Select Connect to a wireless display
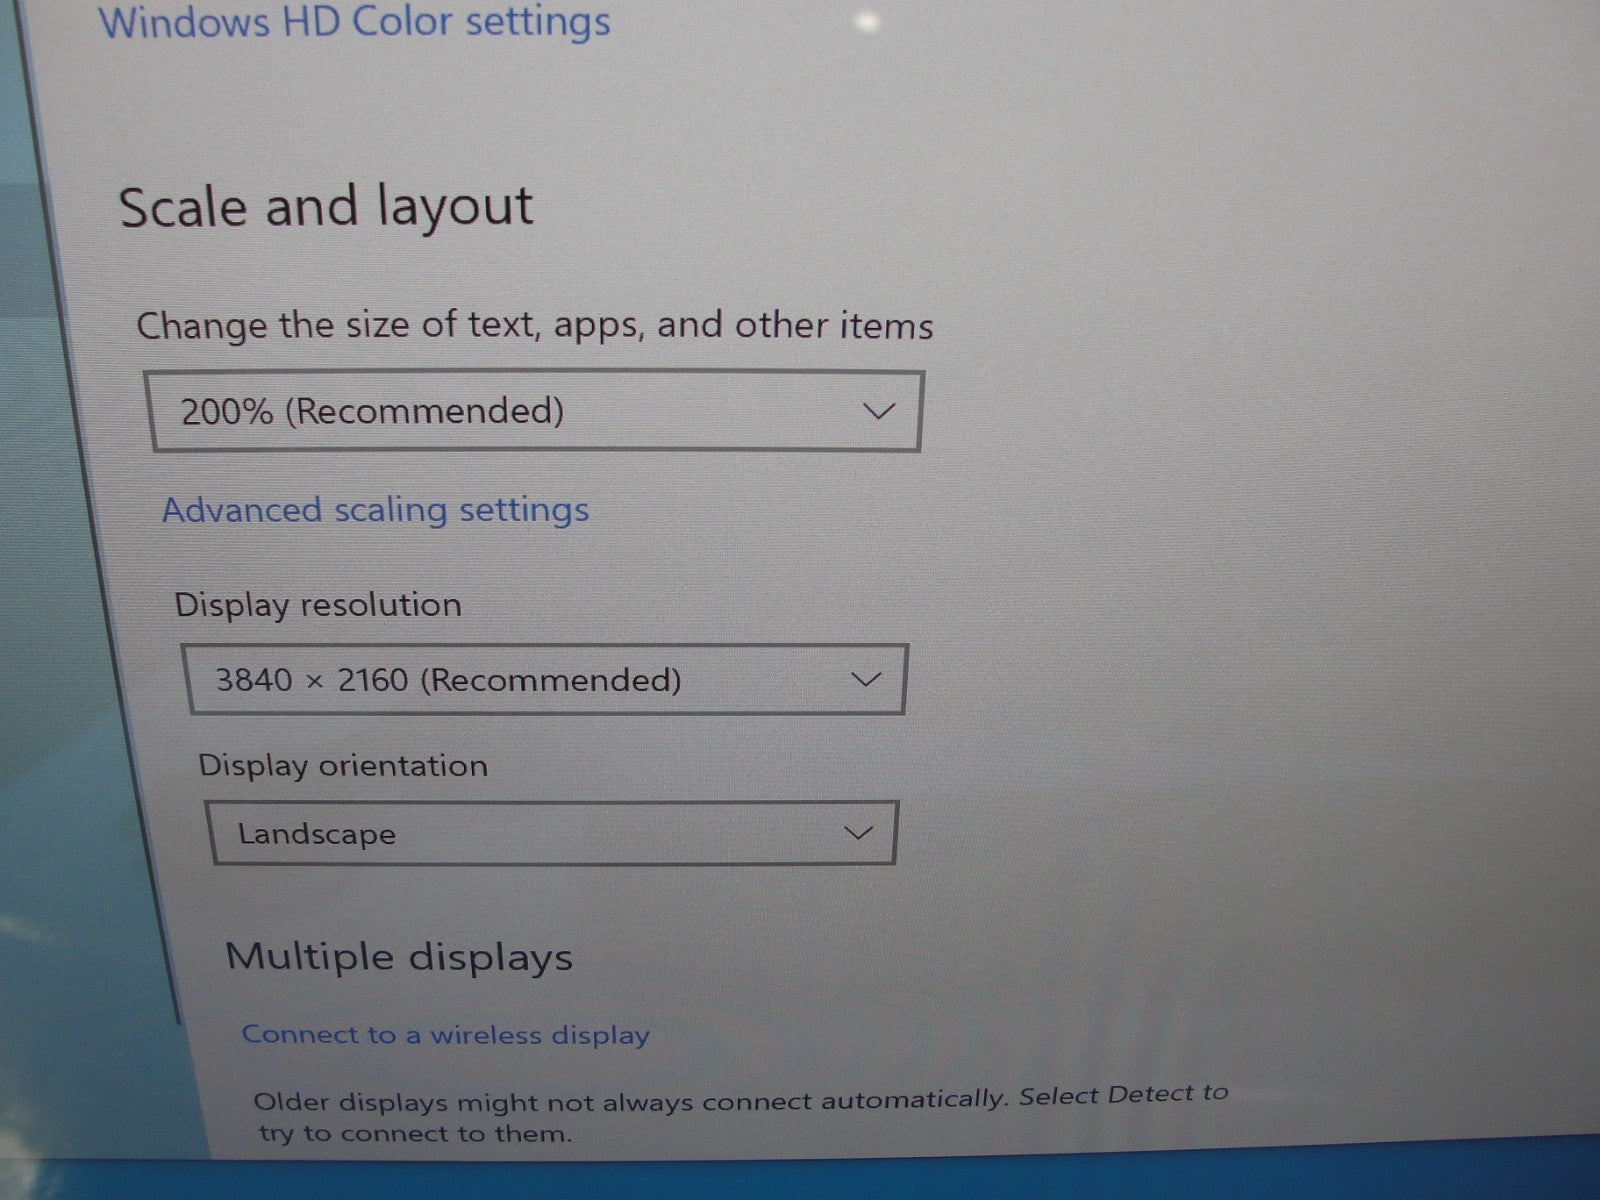This screenshot has height=1200, width=1600. pyautogui.click(x=446, y=1035)
